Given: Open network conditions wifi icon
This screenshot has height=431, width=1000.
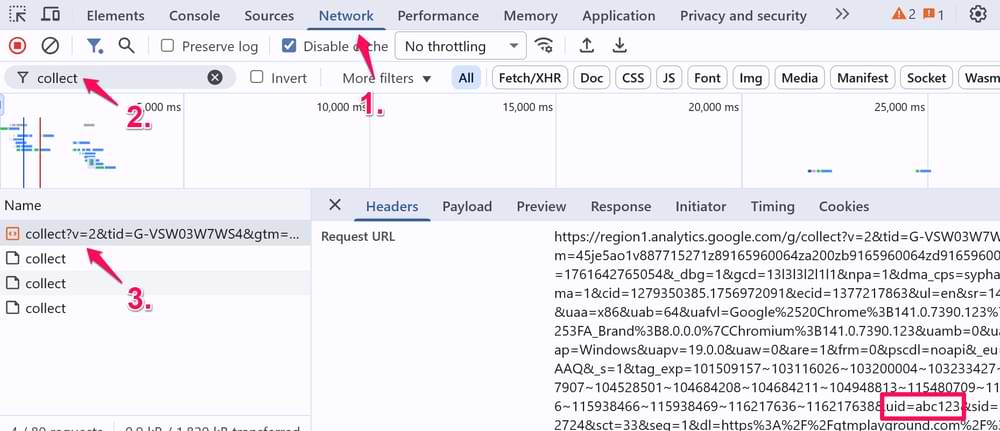Looking at the screenshot, I should tap(544, 46).
